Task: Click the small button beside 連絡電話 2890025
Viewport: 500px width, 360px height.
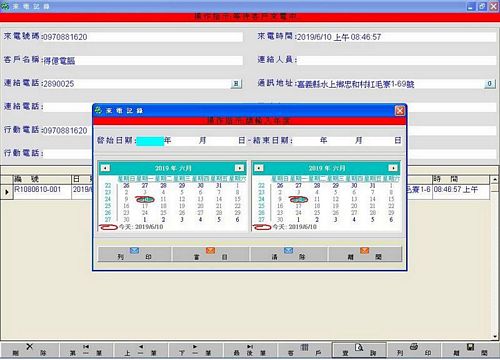Action: click(236, 84)
